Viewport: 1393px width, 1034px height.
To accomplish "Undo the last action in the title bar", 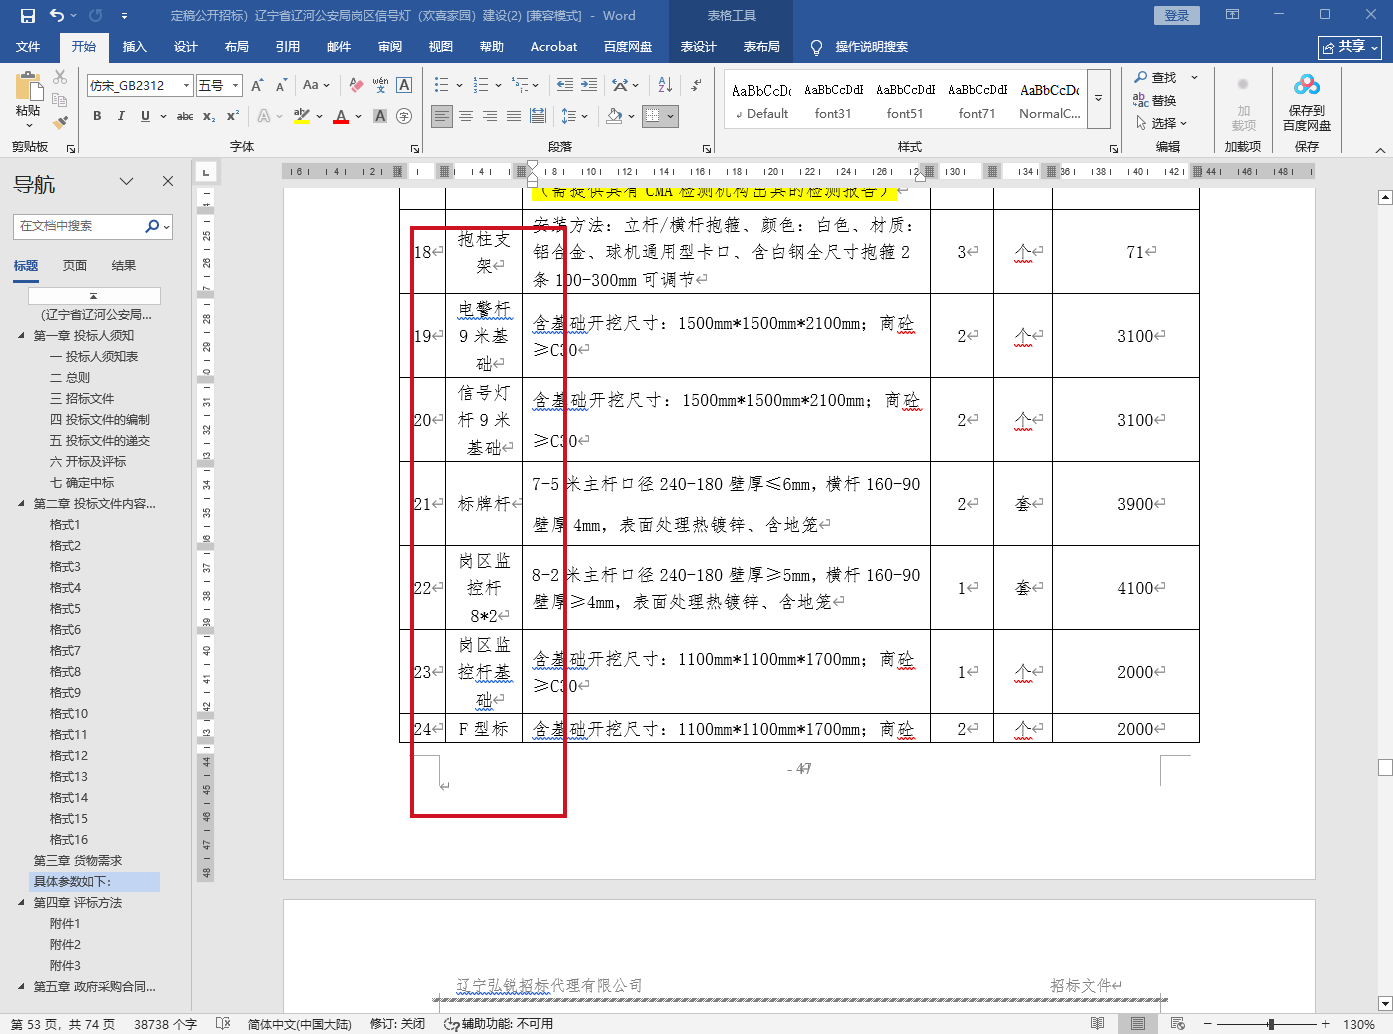I will pyautogui.click(x=57, y=16).
